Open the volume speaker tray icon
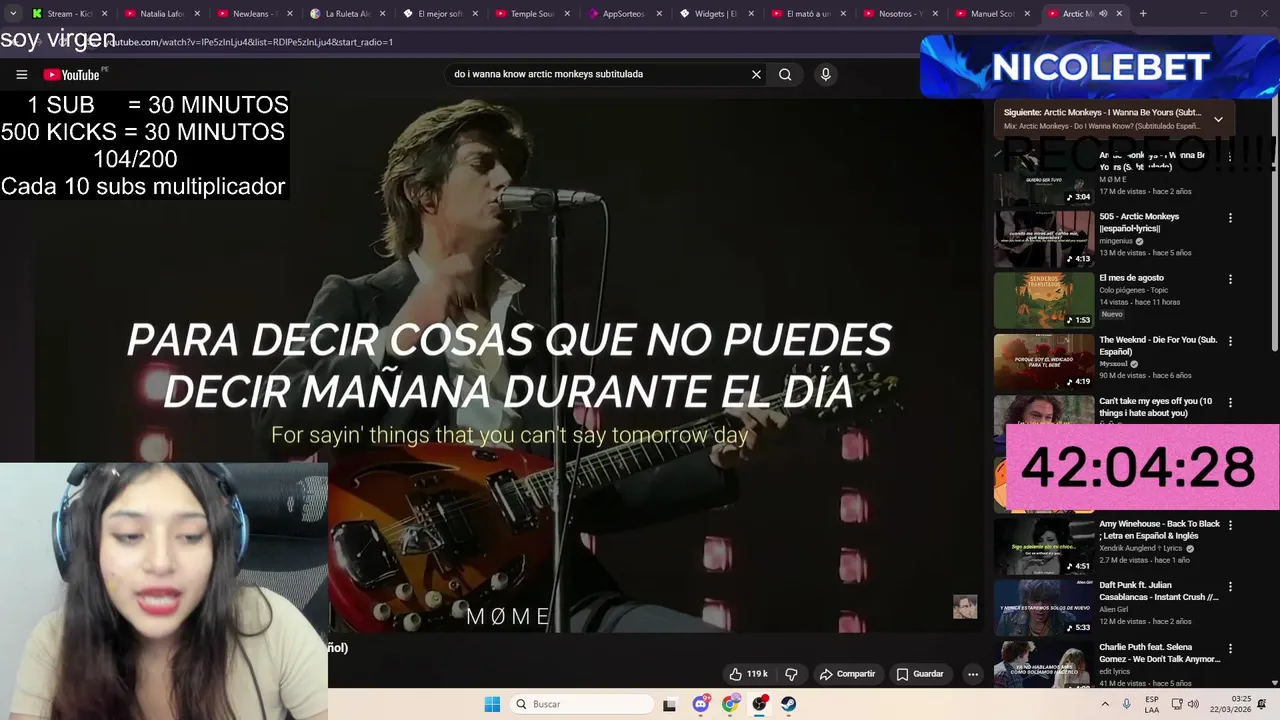Image resolution: width=1280 pixels, height=720 pixels. coord(1193,704)
